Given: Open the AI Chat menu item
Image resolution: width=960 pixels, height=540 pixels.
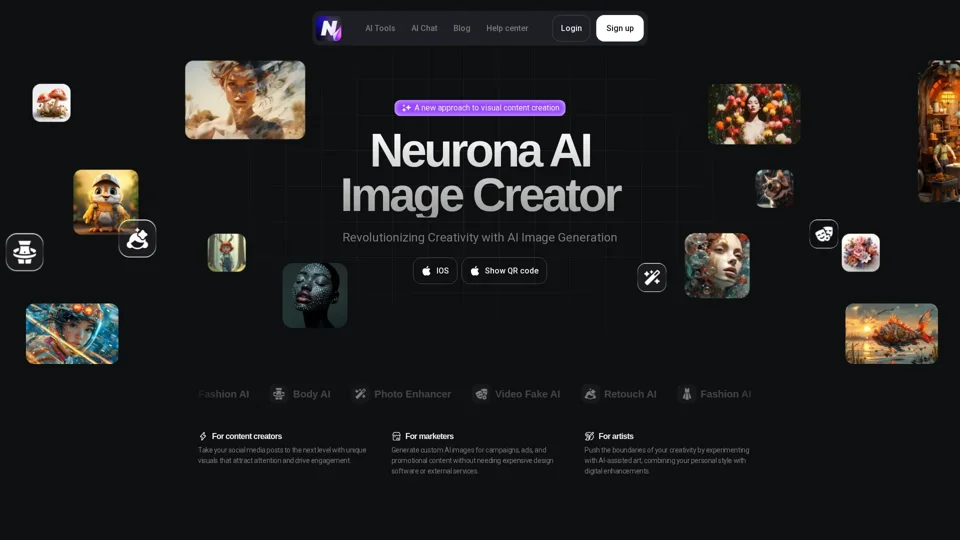Looking at the screenshot, I should [x=424, y=28].
